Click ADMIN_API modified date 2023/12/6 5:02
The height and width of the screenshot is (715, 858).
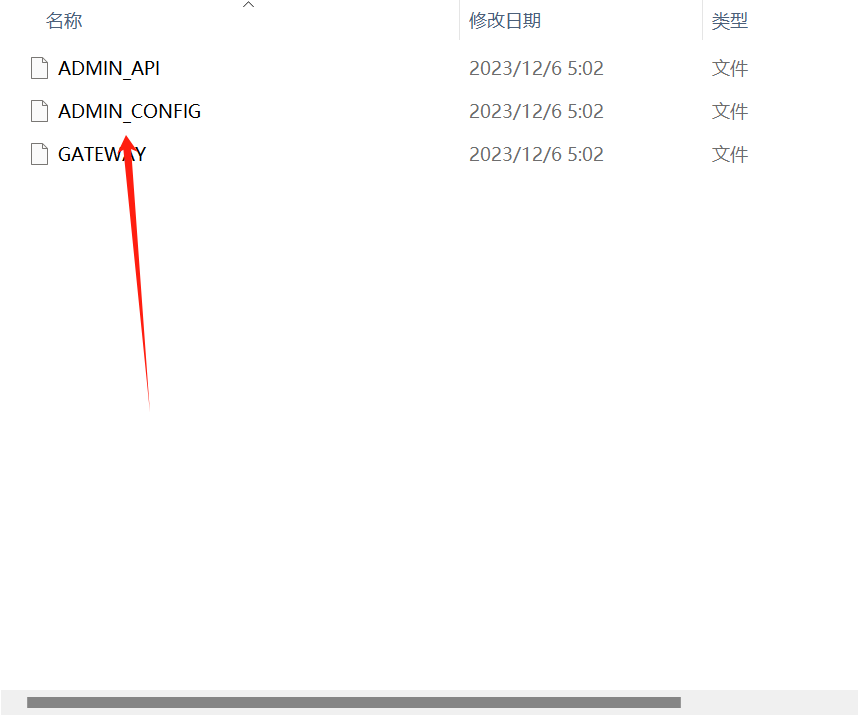(x=536, y=68)
